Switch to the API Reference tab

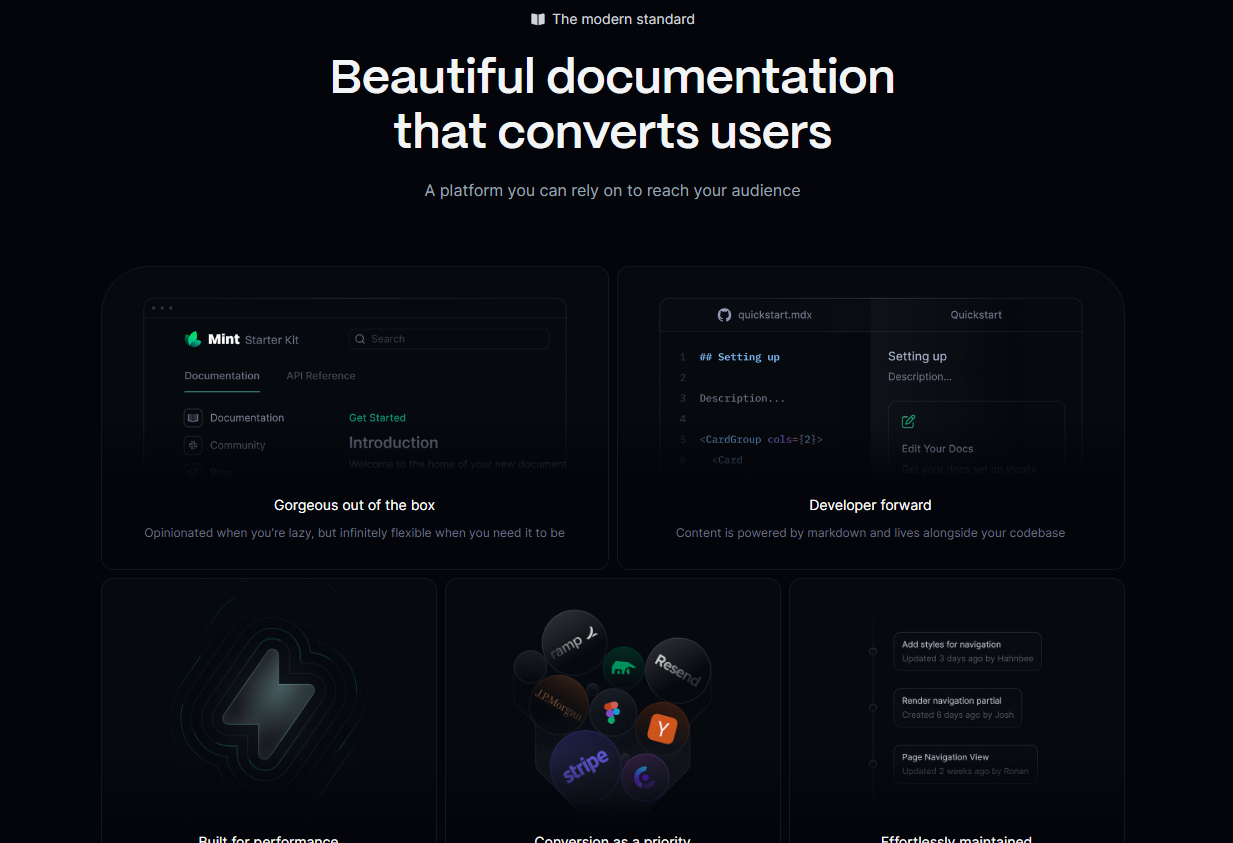point(321,376)
